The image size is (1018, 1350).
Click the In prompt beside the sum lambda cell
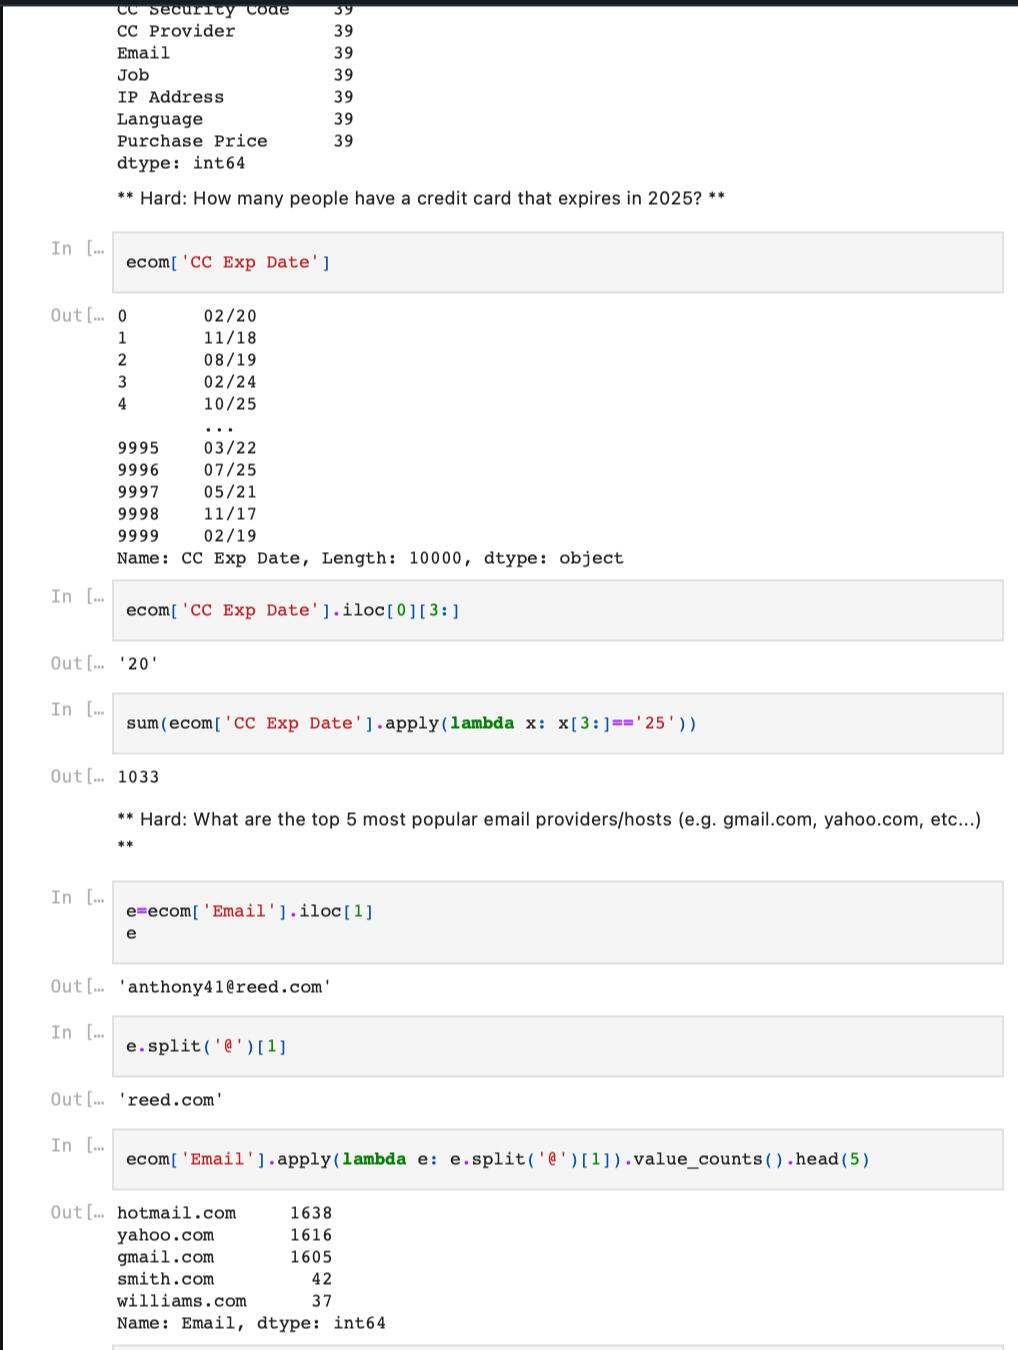[x=77, y=710]
